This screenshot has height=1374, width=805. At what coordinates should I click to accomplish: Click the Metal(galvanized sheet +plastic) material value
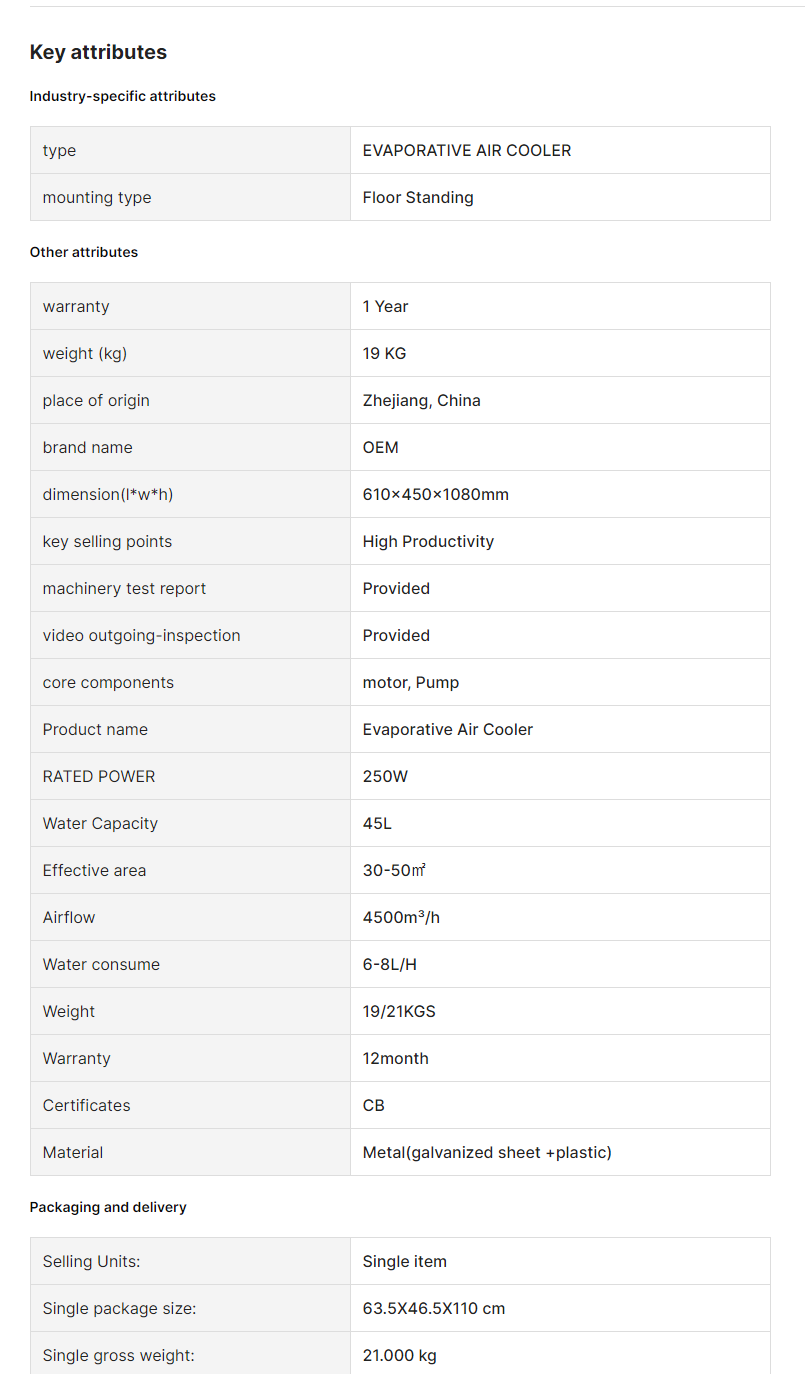487,1152
